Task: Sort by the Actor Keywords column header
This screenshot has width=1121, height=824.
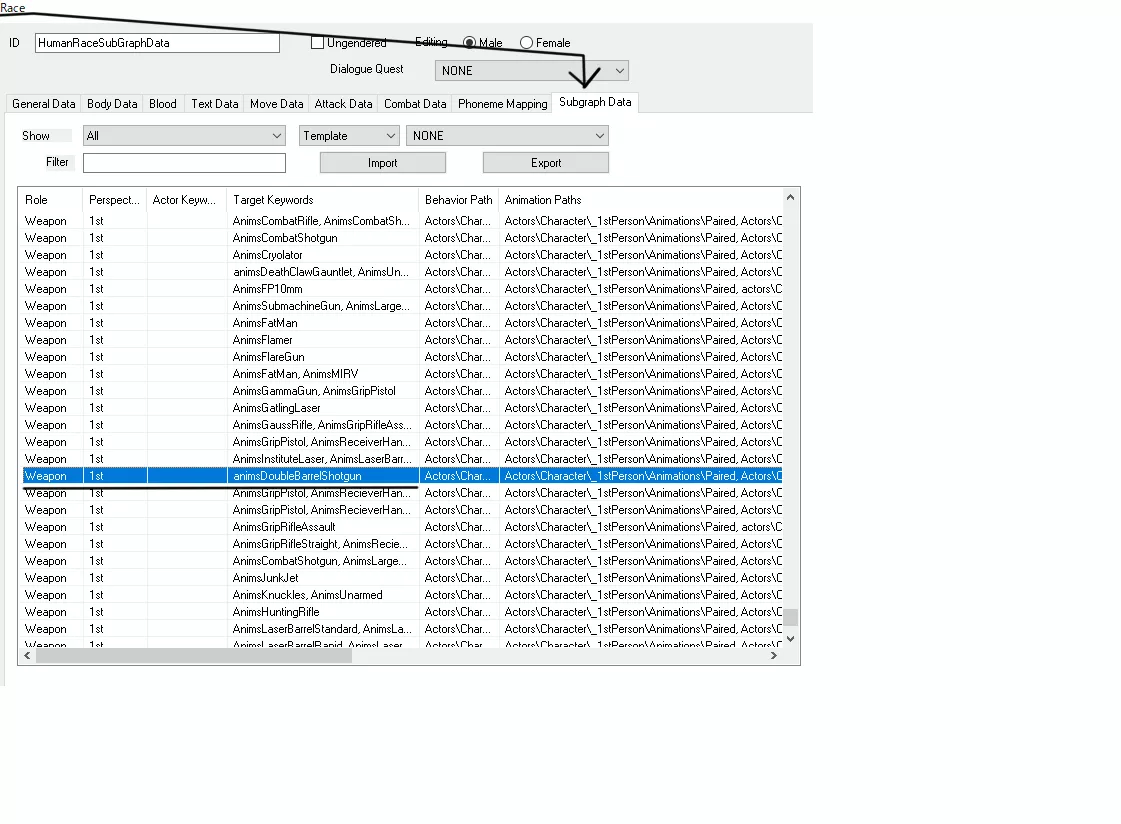Action: [x=186, y=200]
